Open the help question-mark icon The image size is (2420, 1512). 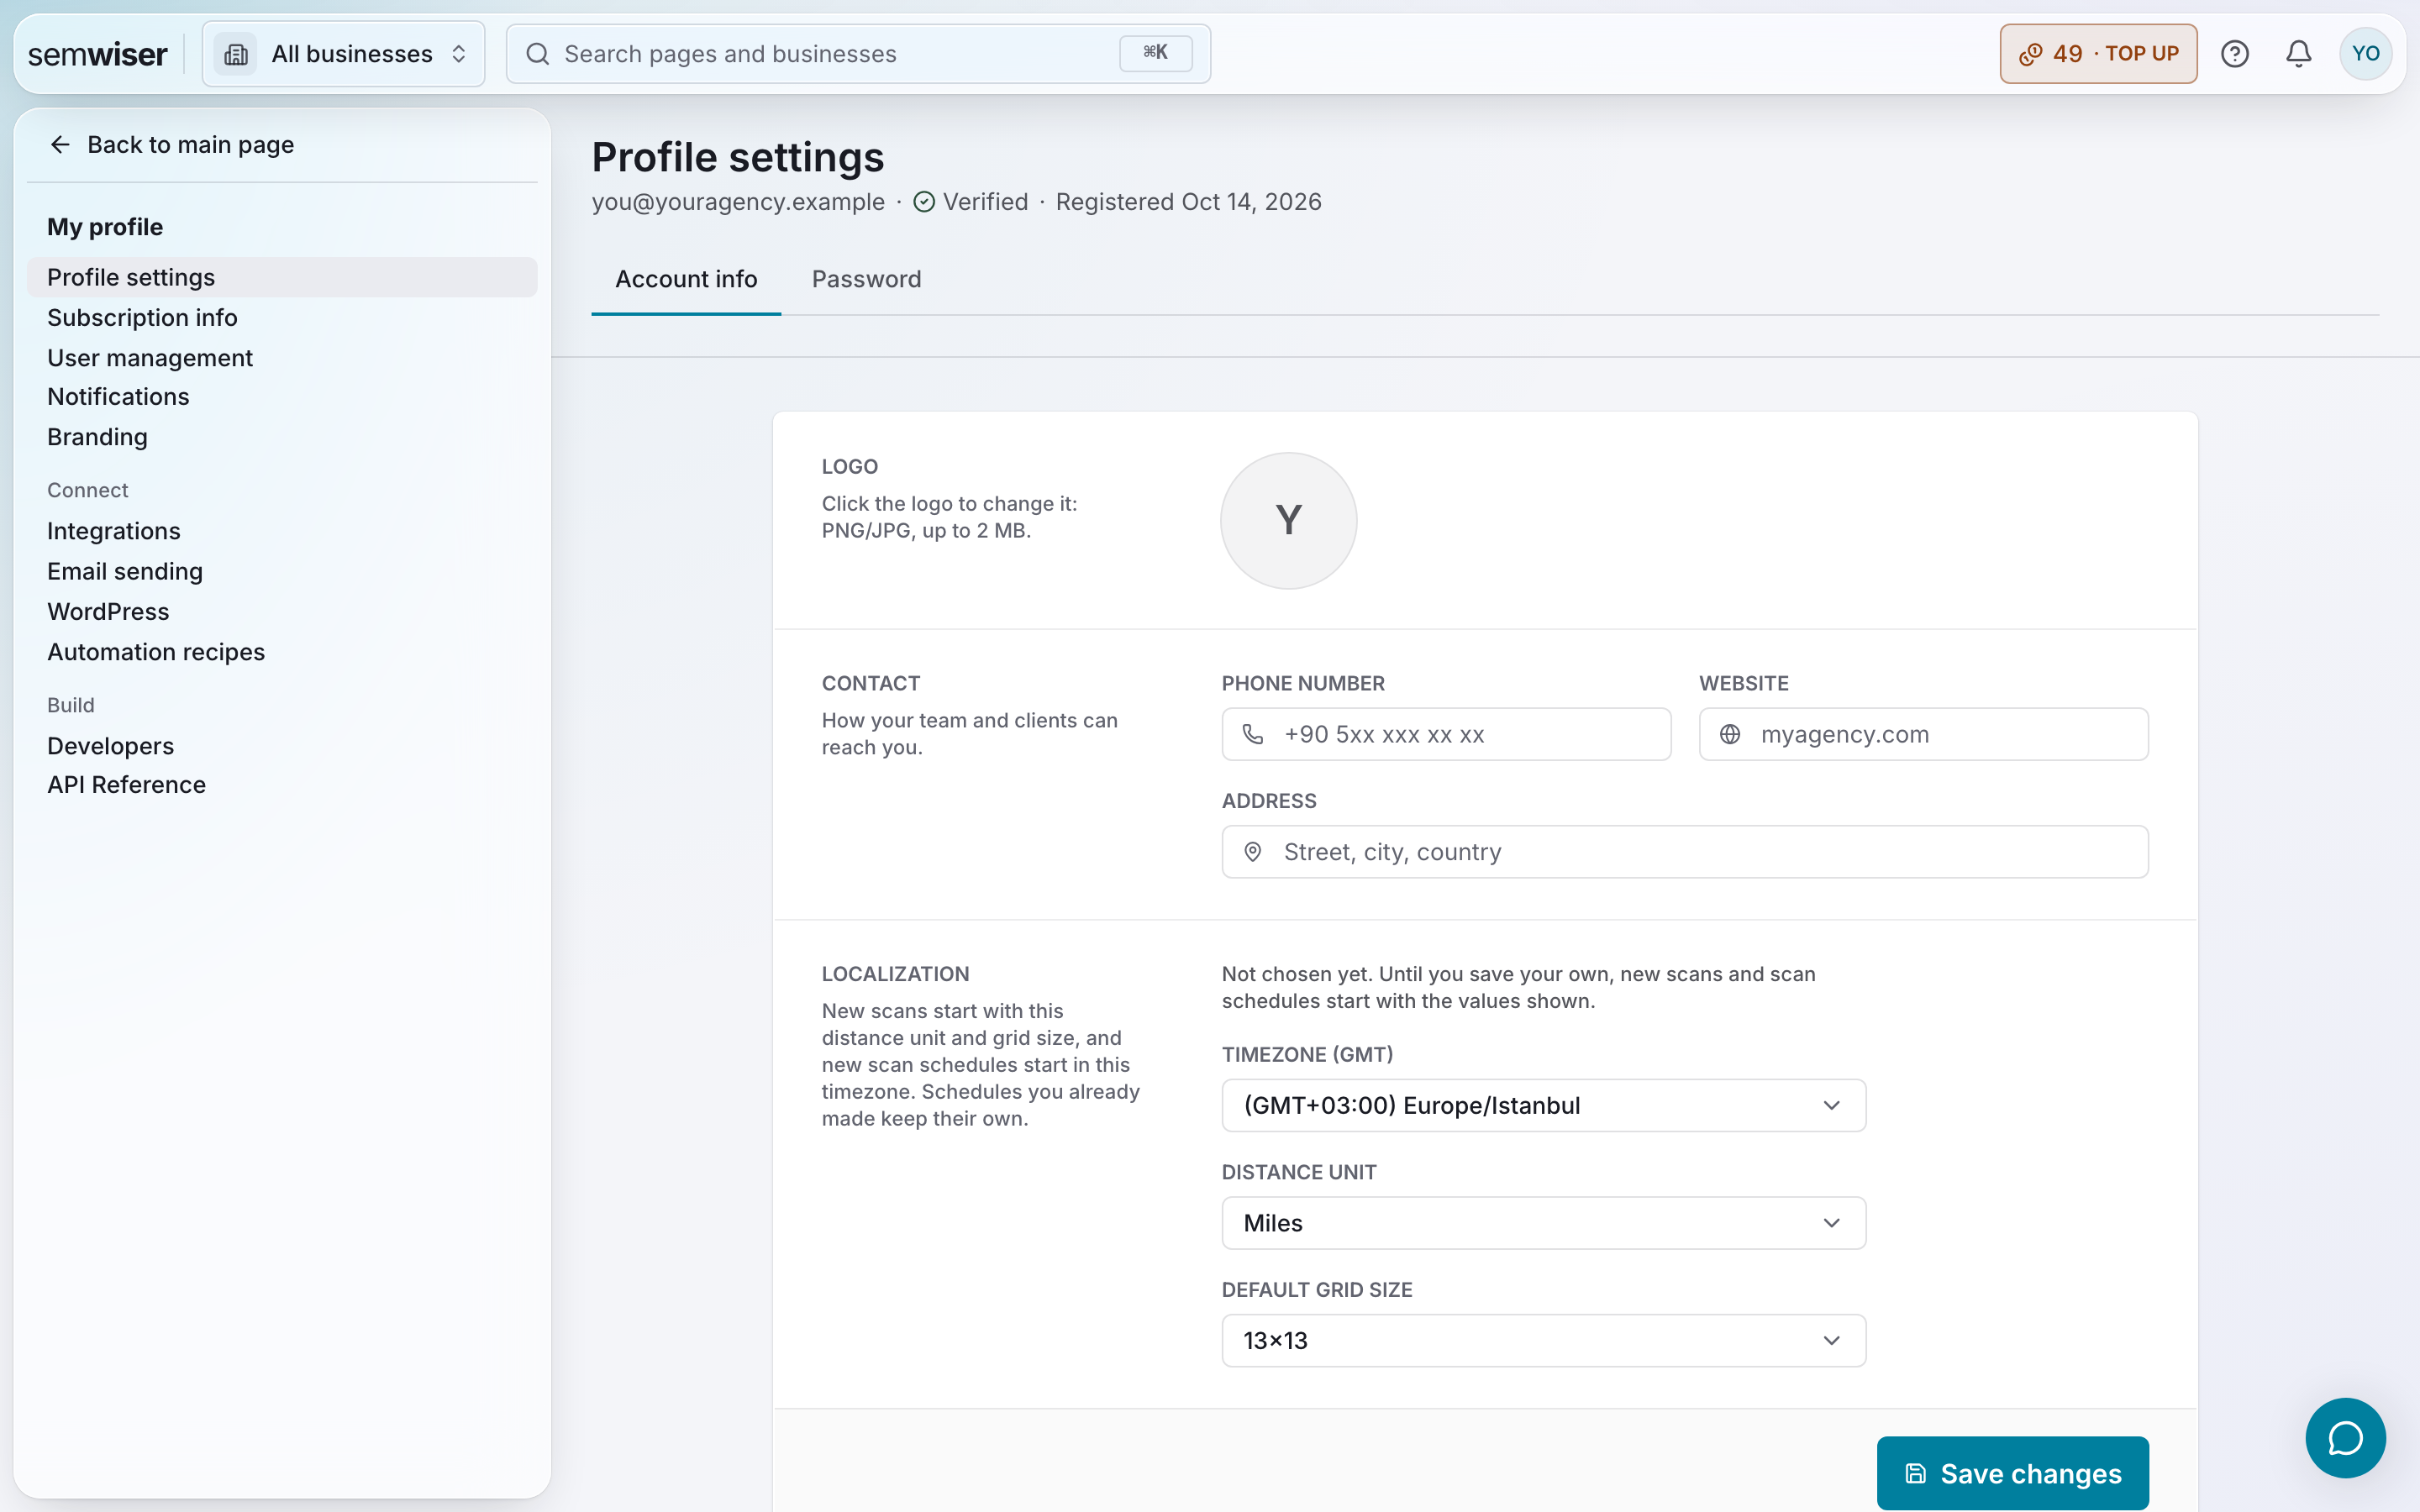click(2234, 54)
